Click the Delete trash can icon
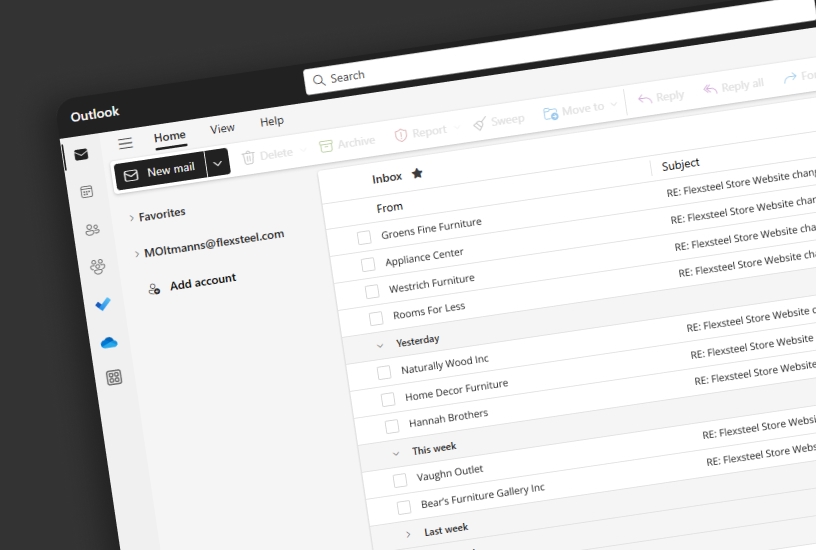The image size is (816, 550). click(x=248, y=157)
